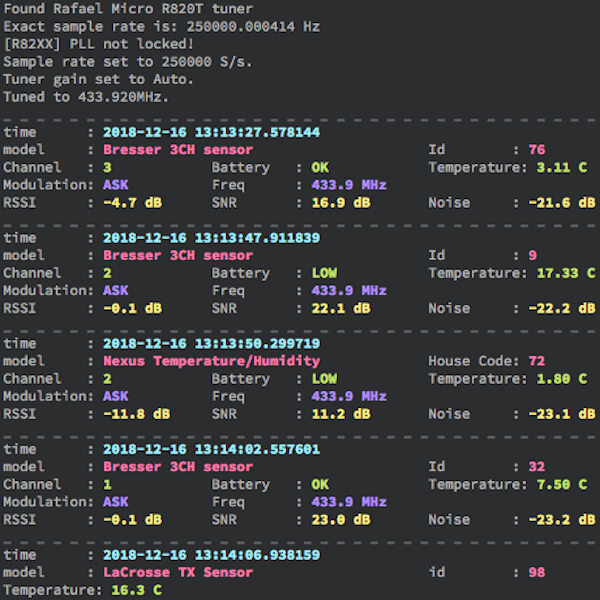The image size is (600, 600).
Task: Click the Id value '32'
Action: (x=537, y=466)
